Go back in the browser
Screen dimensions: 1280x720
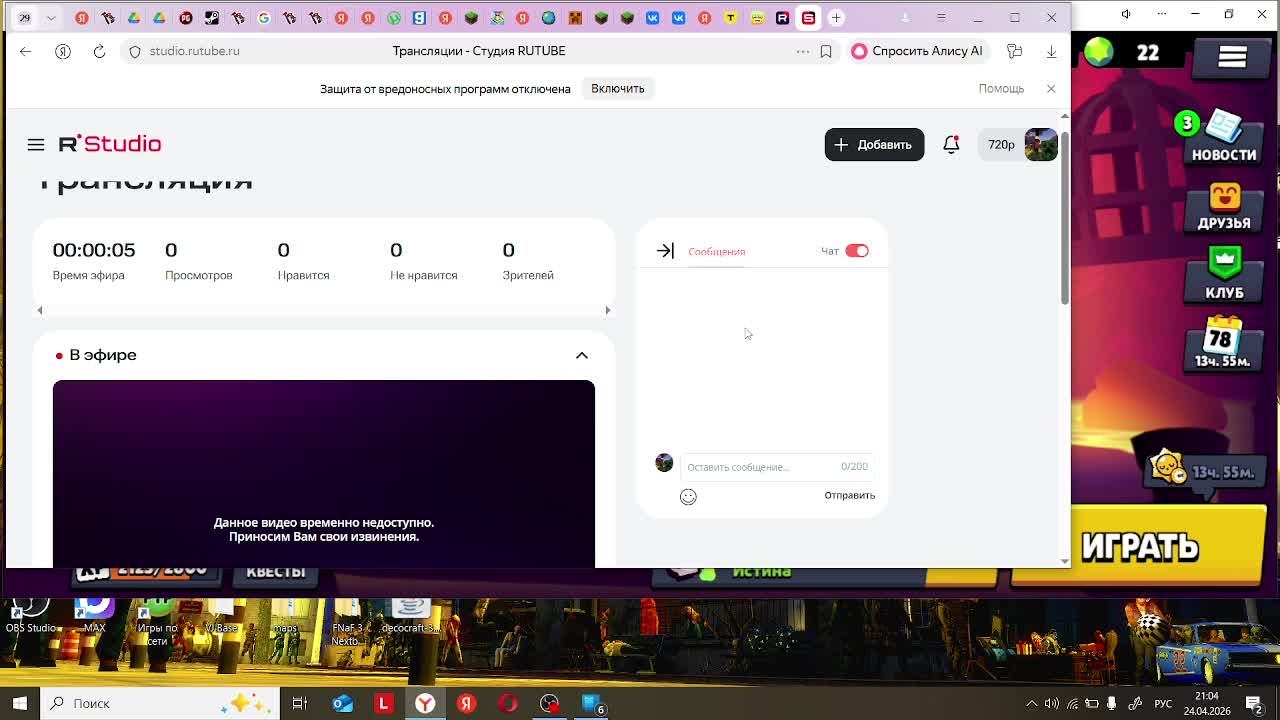point(26,51)
